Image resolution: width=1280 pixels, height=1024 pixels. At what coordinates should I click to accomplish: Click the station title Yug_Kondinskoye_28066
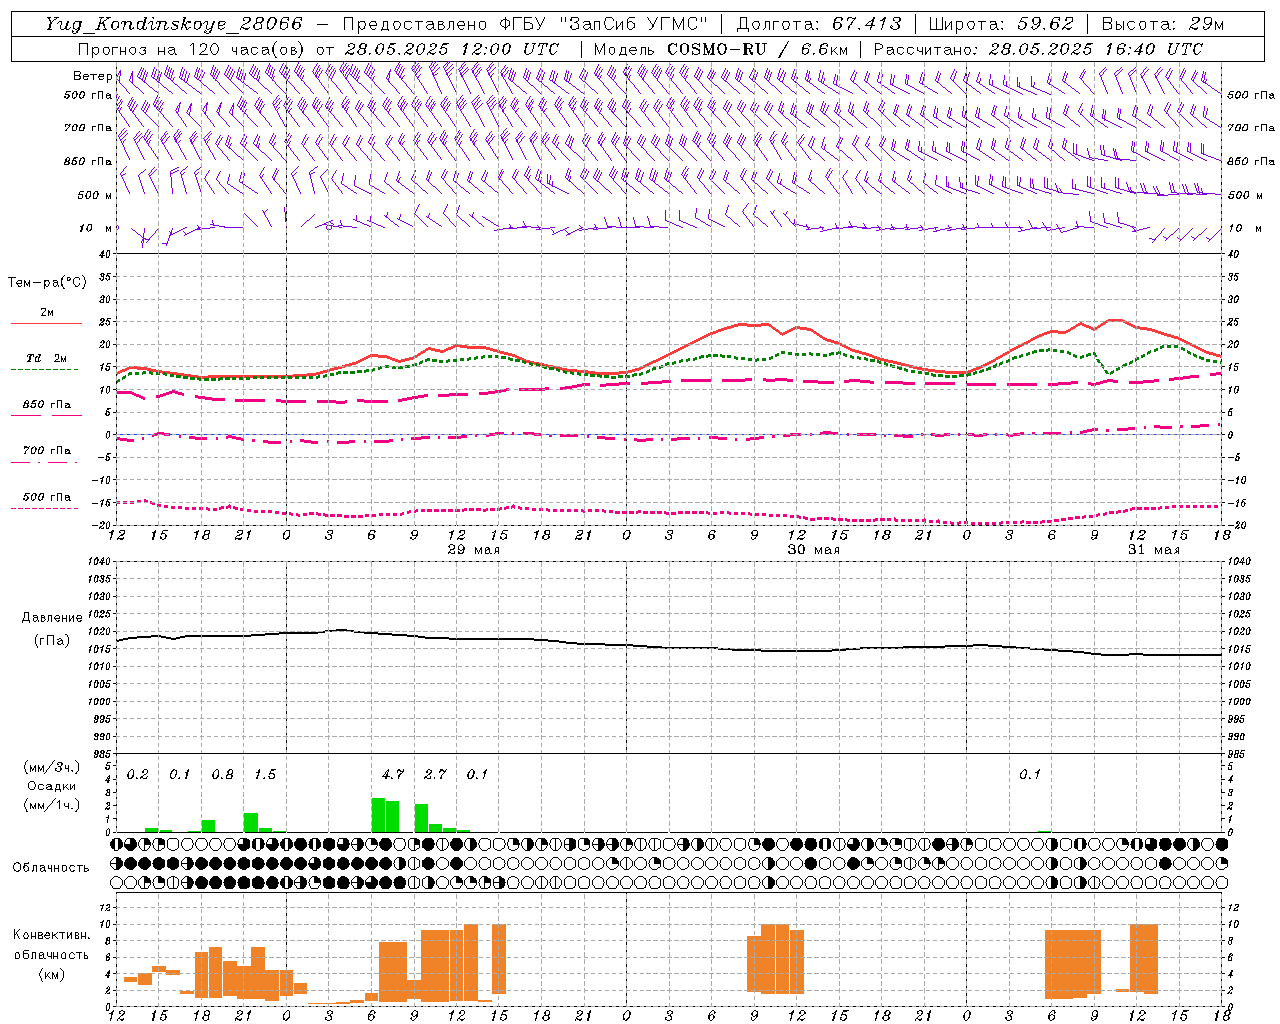click(x=174, y=24)
